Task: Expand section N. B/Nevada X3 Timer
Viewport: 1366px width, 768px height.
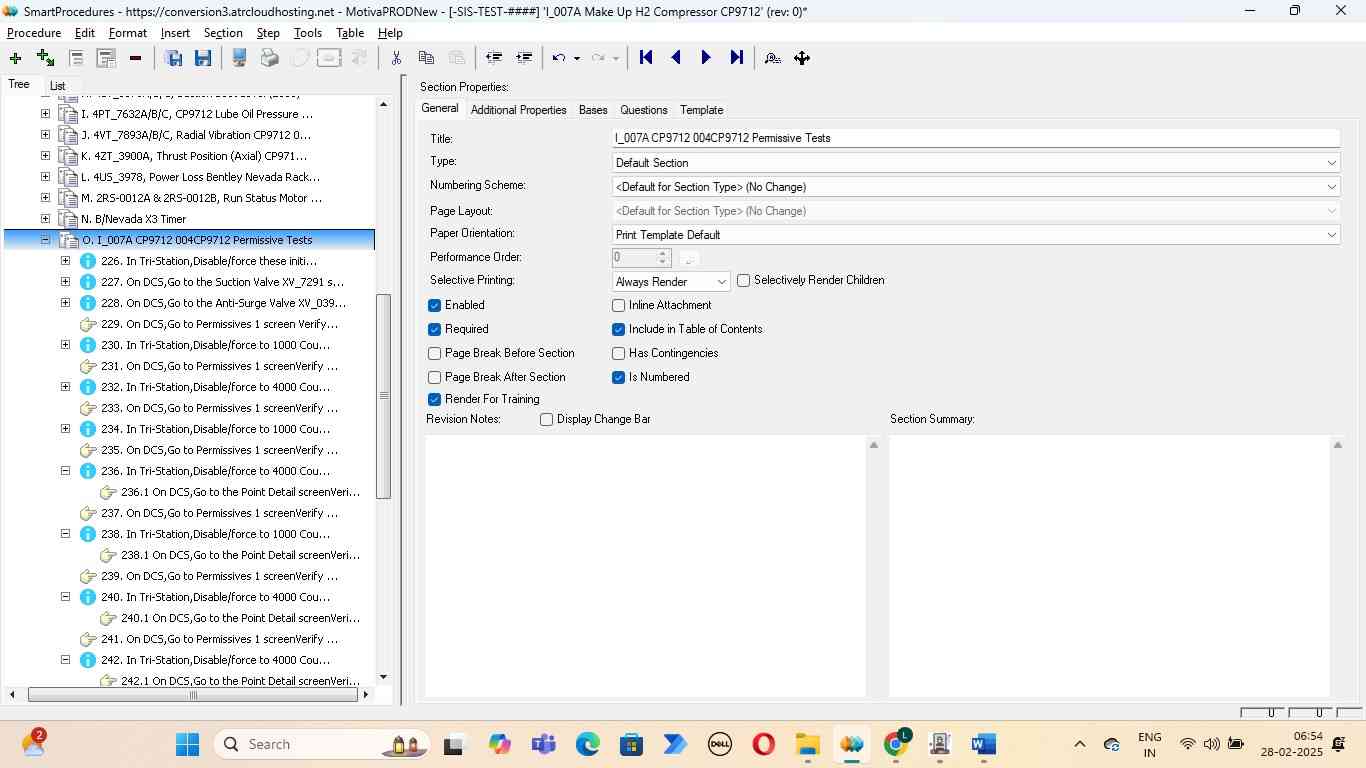Action: pos(45,219)
